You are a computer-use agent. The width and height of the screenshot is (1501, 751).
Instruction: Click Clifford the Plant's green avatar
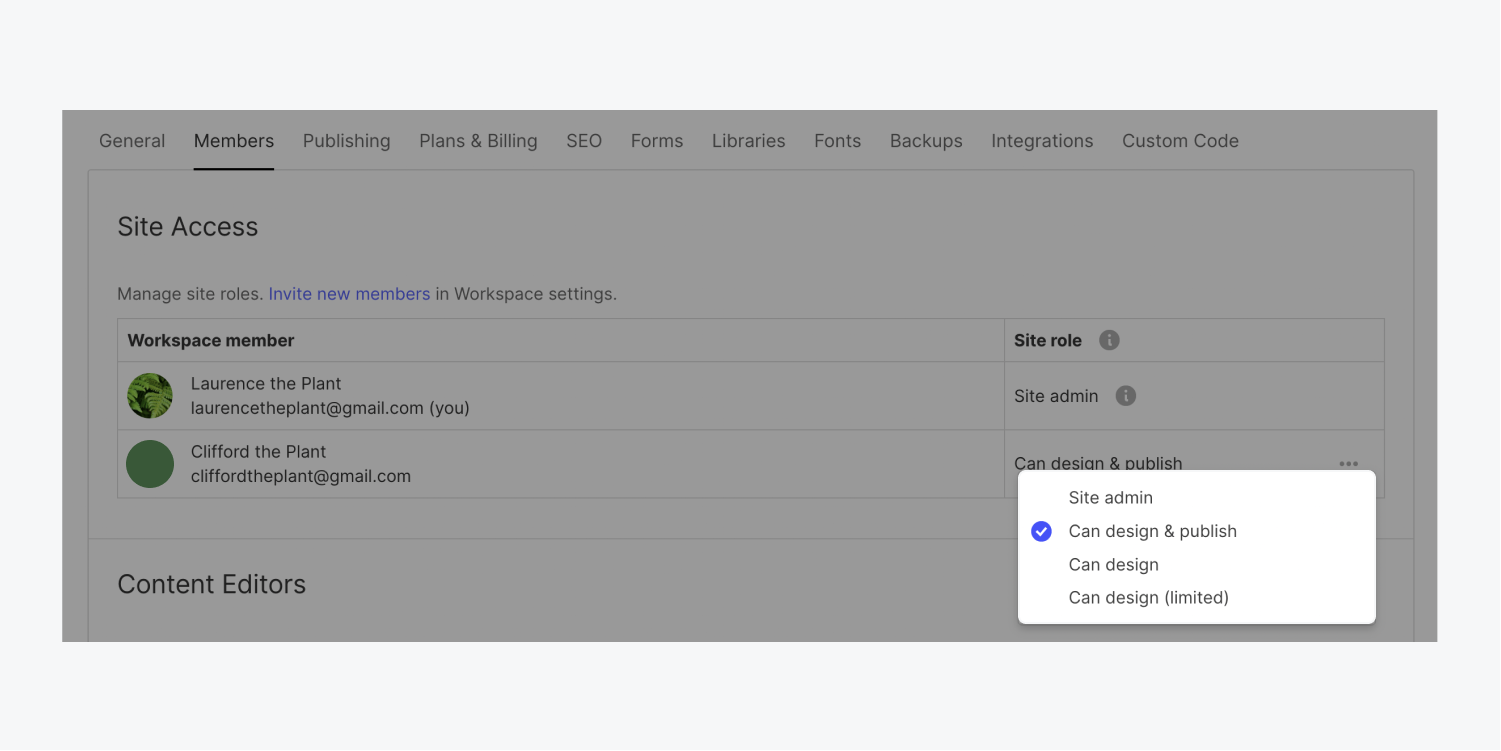click(x=150, y=464)
